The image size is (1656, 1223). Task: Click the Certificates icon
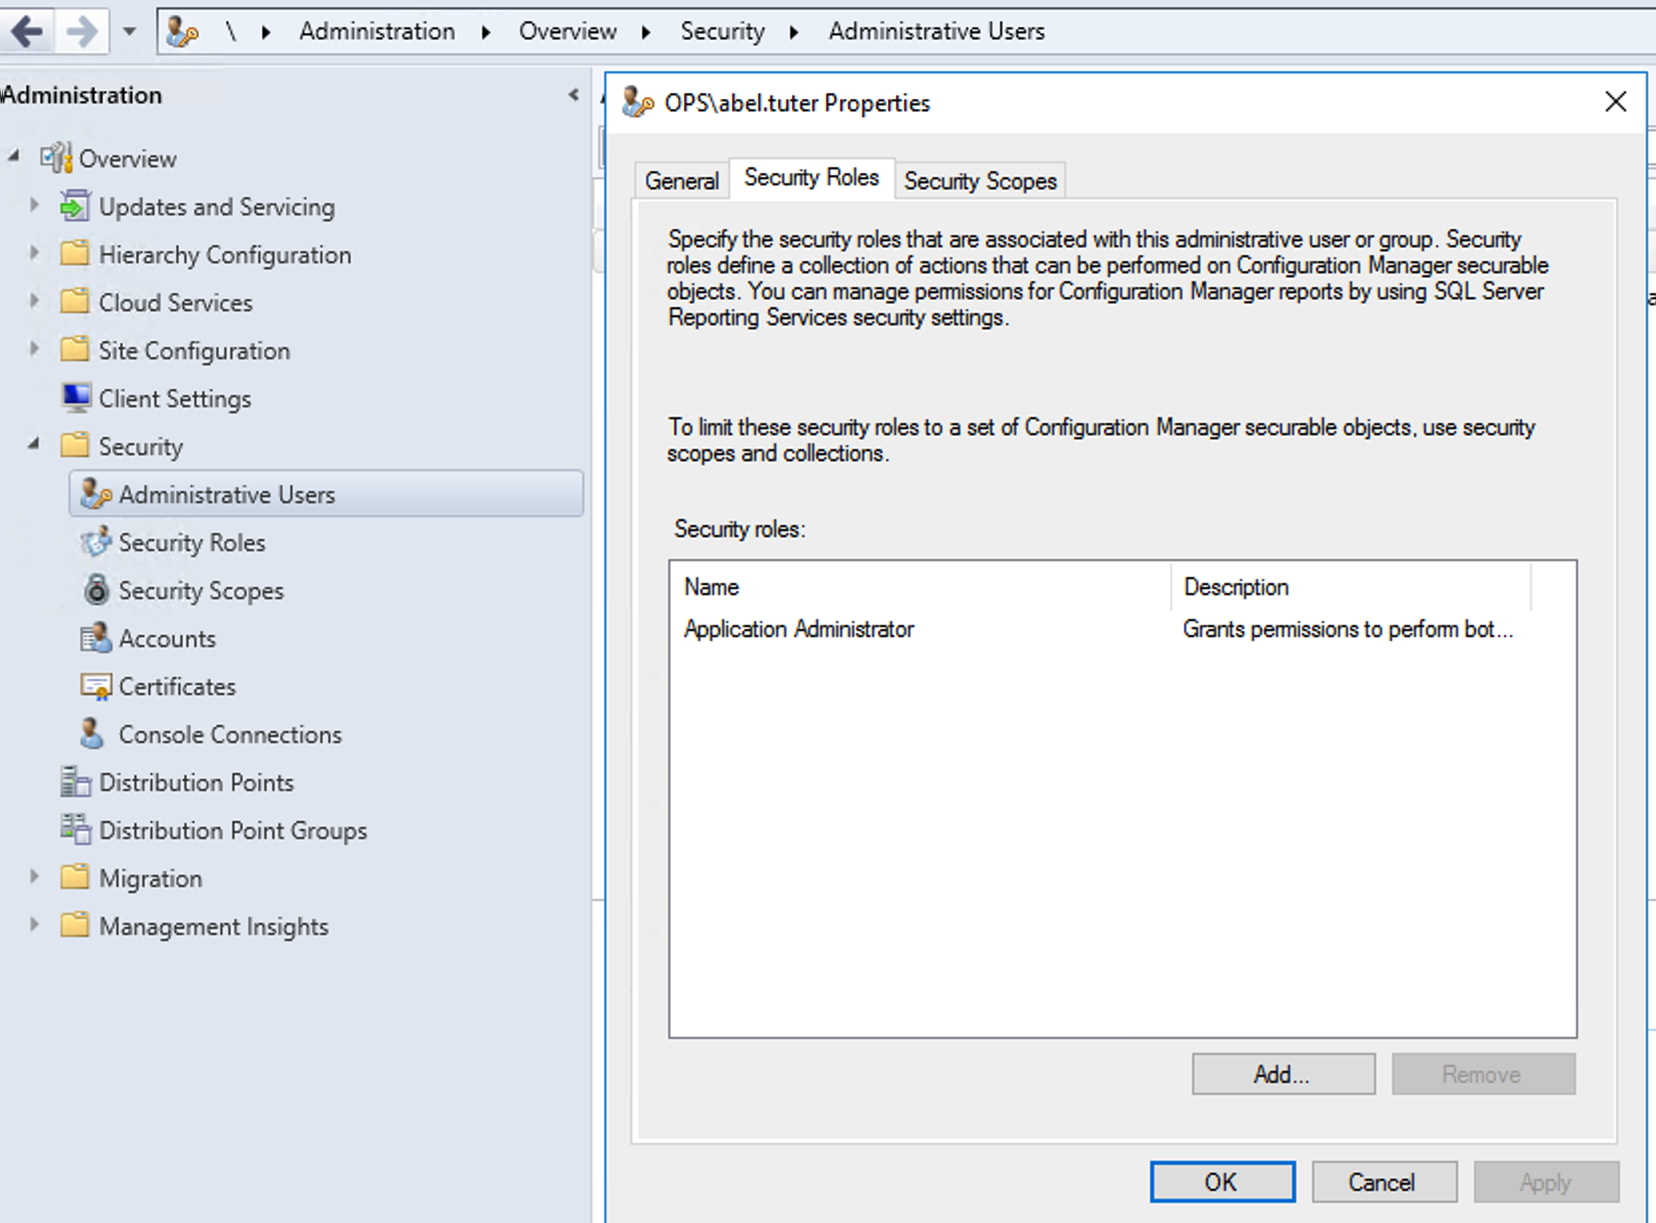(96, 686)
